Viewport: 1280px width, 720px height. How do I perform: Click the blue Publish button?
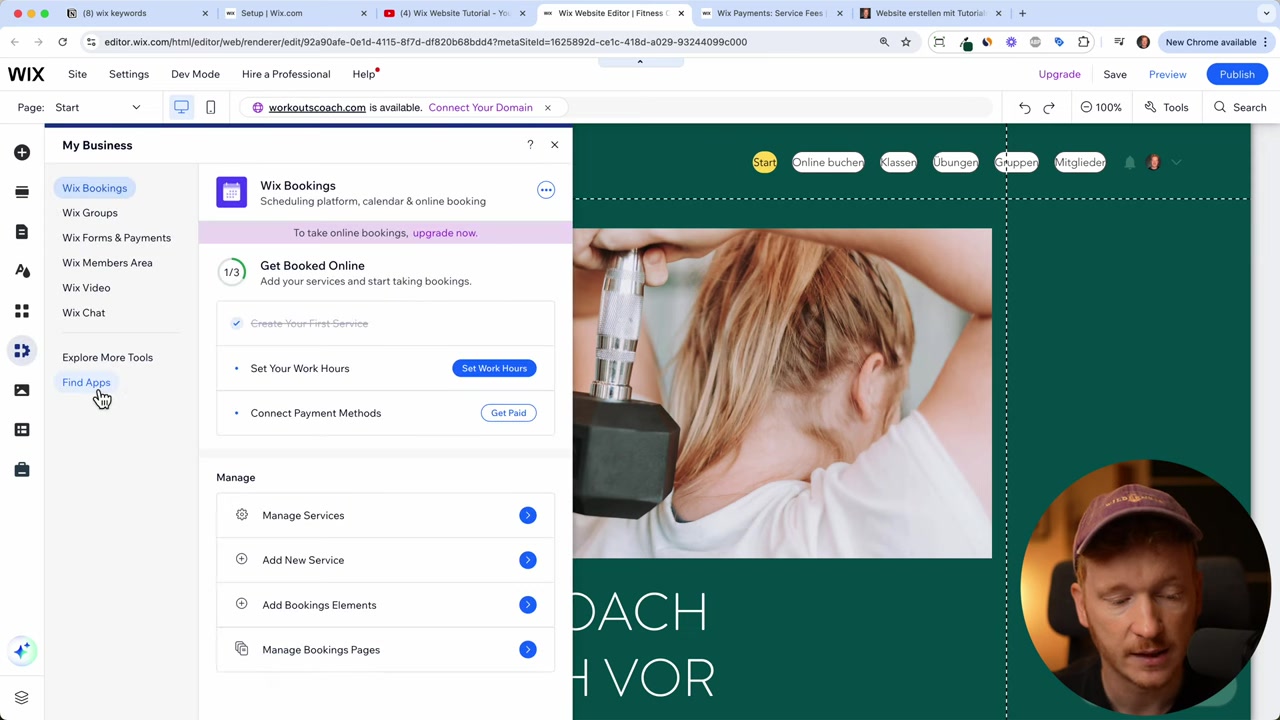tap(1237, 74)
